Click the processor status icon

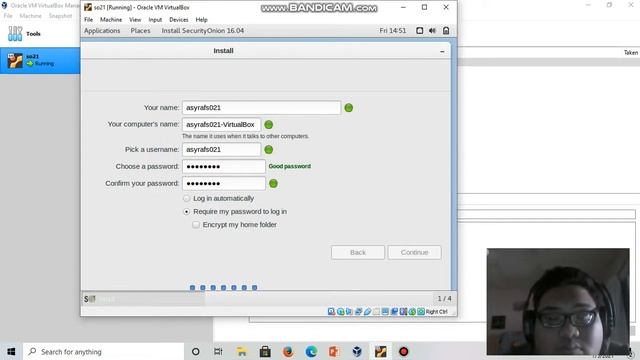(403, 311)
